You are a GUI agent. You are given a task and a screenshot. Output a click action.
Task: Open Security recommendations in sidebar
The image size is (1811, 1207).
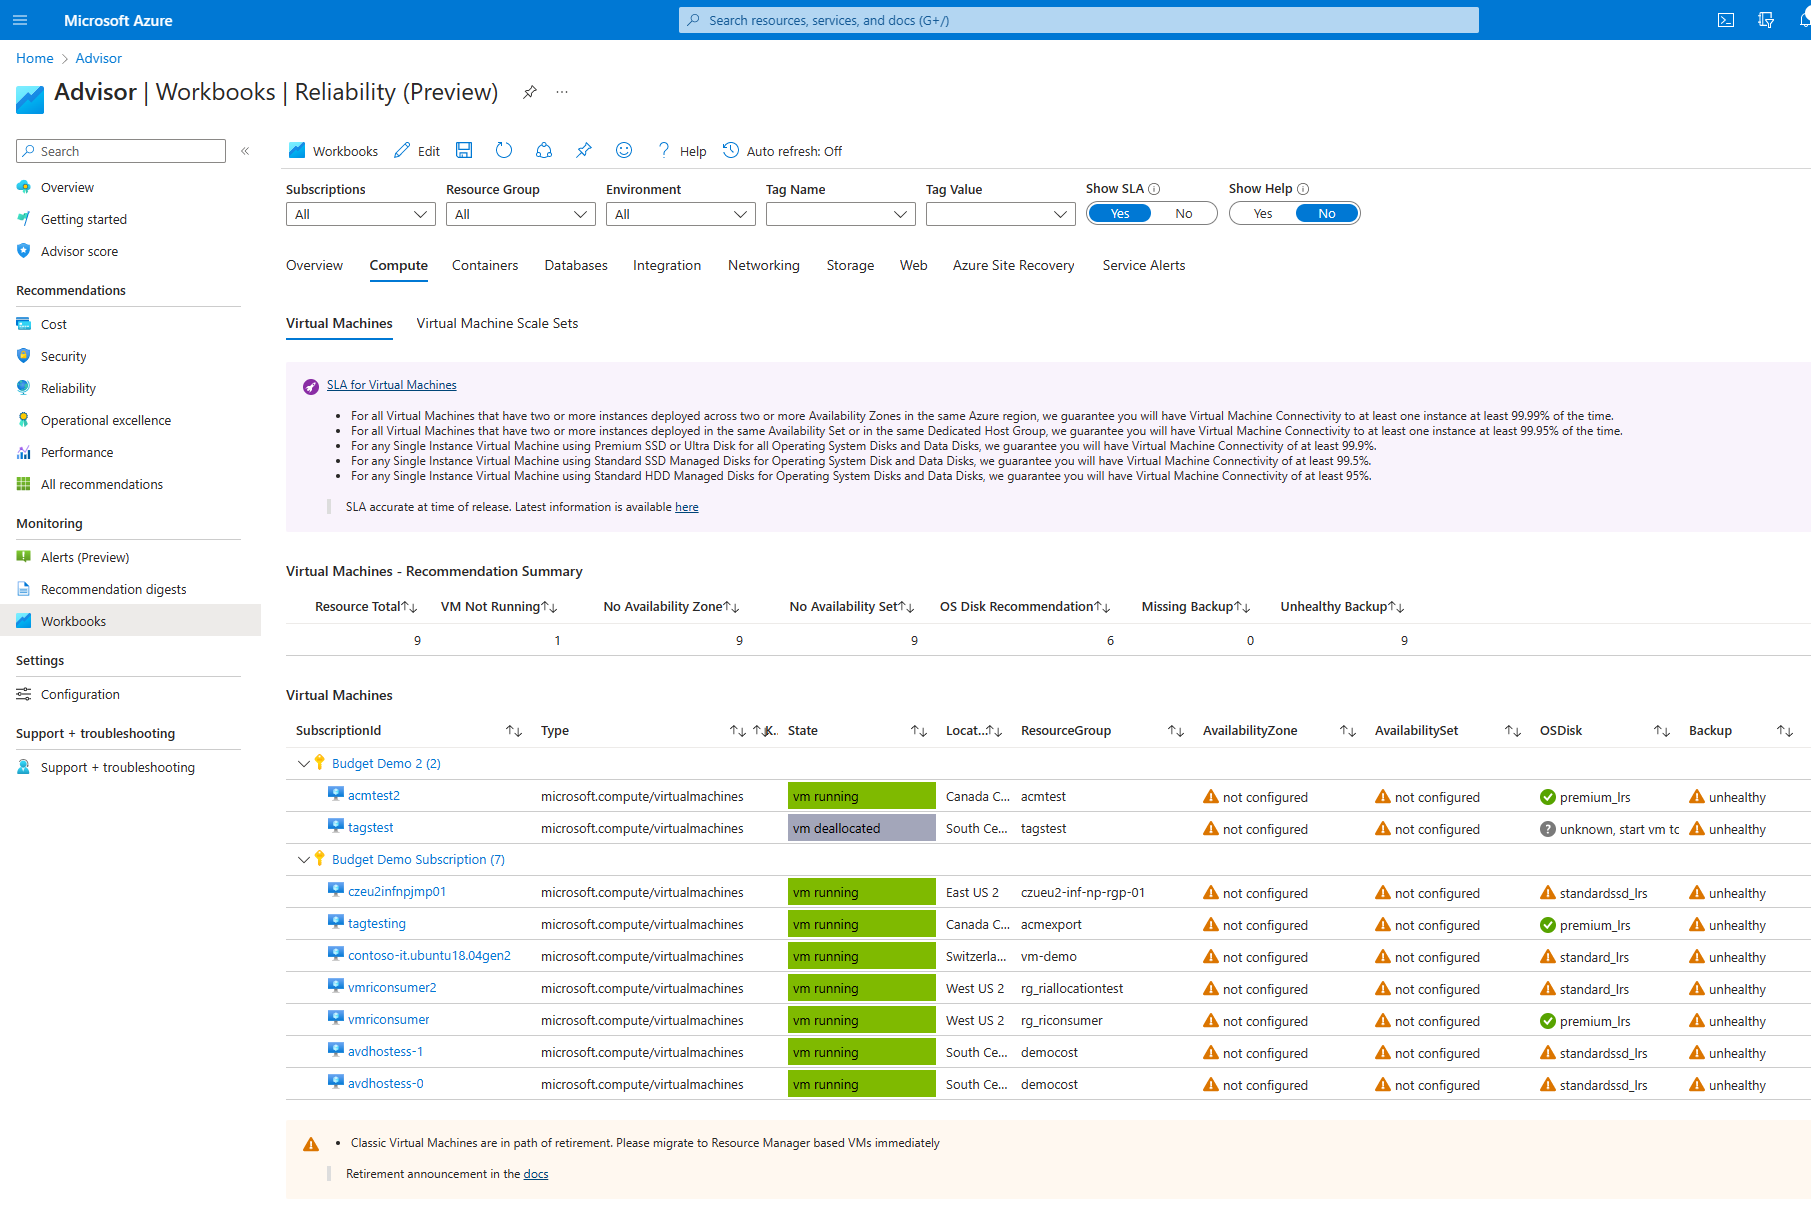coord(64,356)
